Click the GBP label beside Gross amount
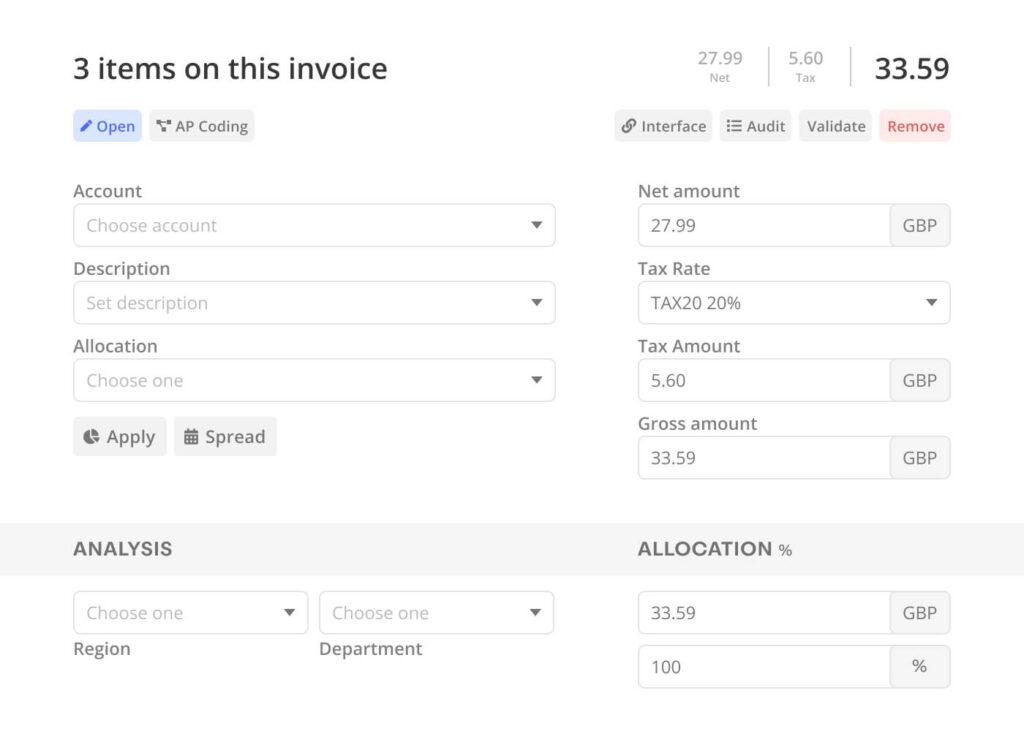Image resolution: width=1024 pixels, height=731 pixels. tap(919, 457)
